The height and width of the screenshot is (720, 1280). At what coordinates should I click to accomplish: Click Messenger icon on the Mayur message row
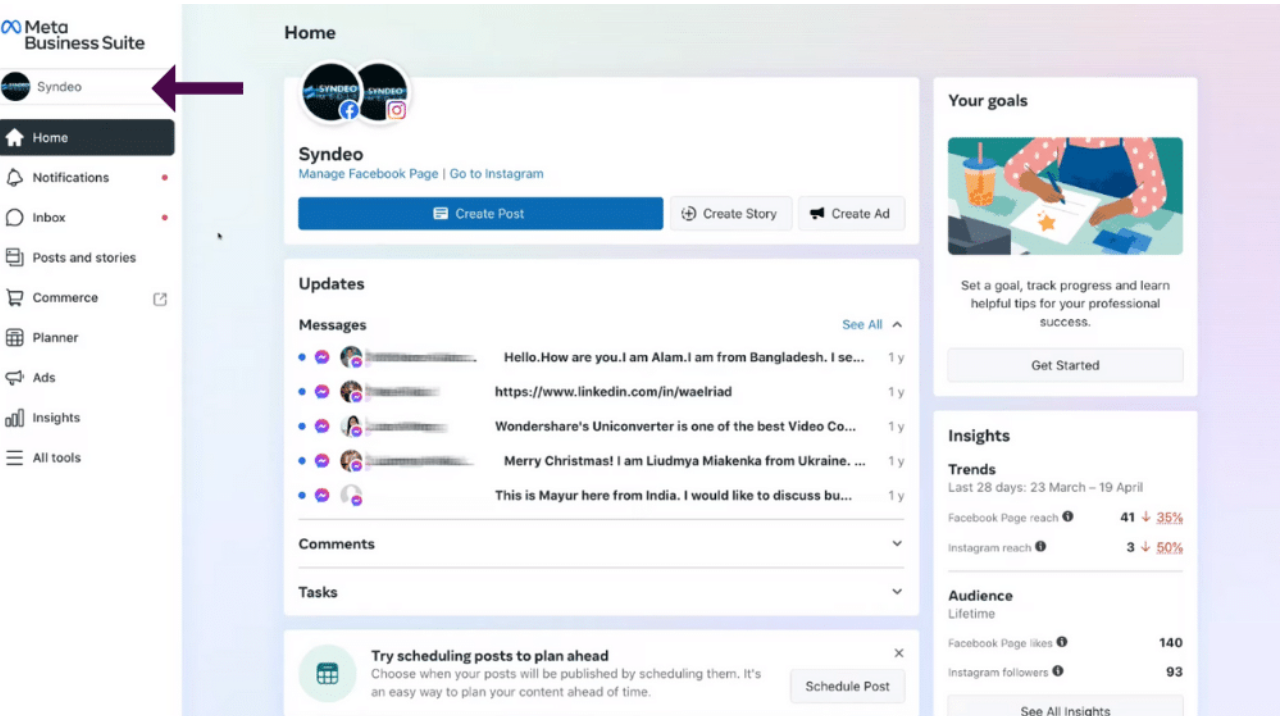(x=322, y=495)
